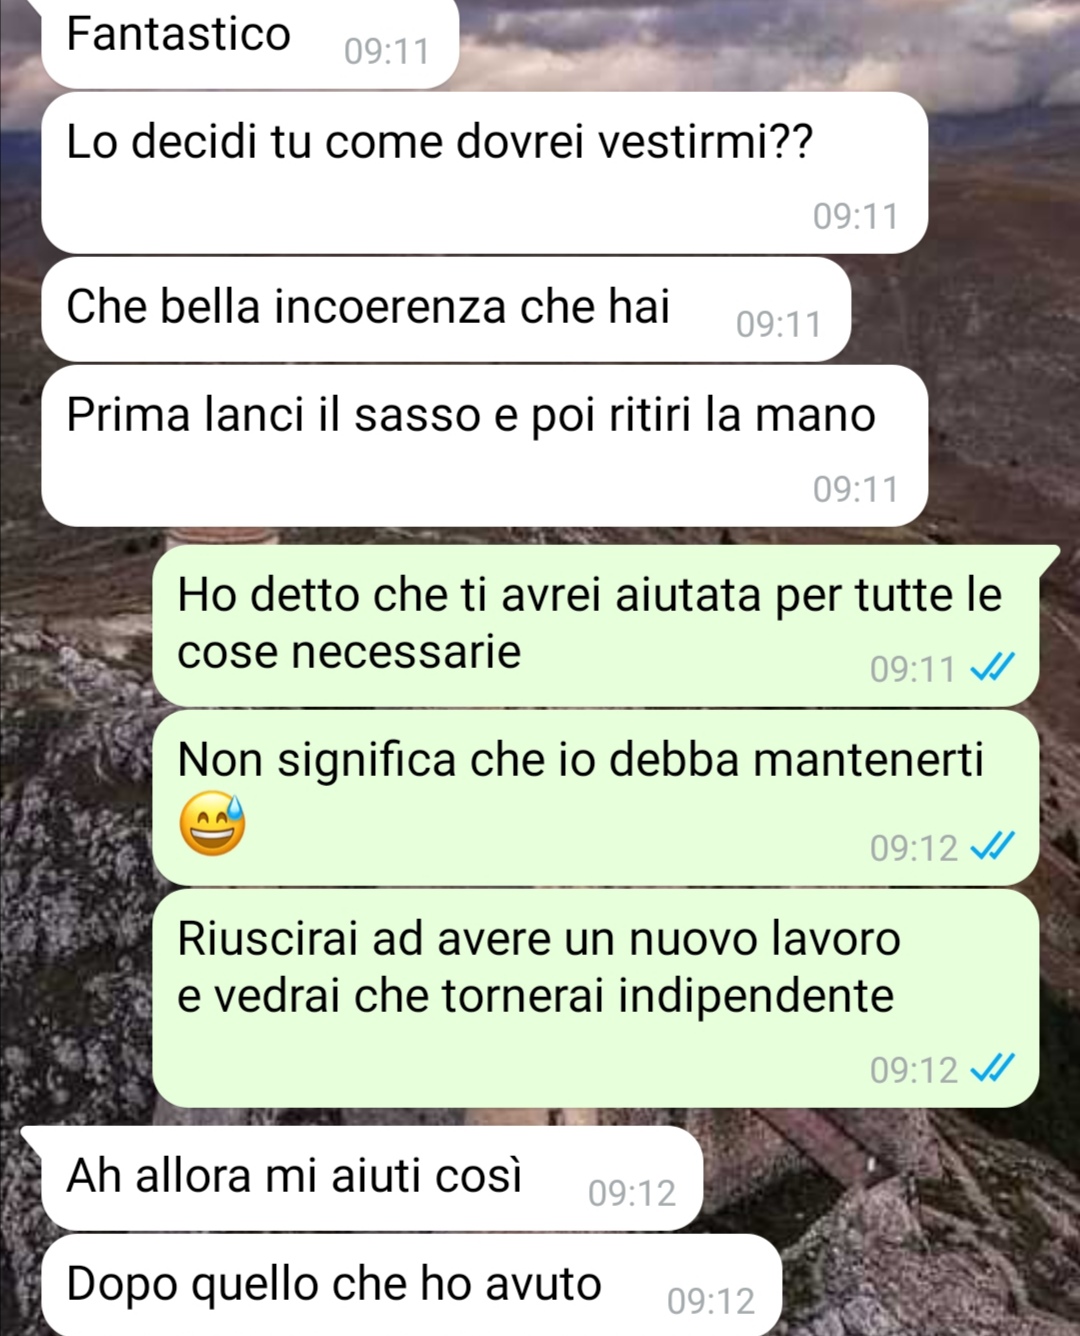
Task: Tap the 'Che bella incoerenza che hai' message
Action: point(446,310)
